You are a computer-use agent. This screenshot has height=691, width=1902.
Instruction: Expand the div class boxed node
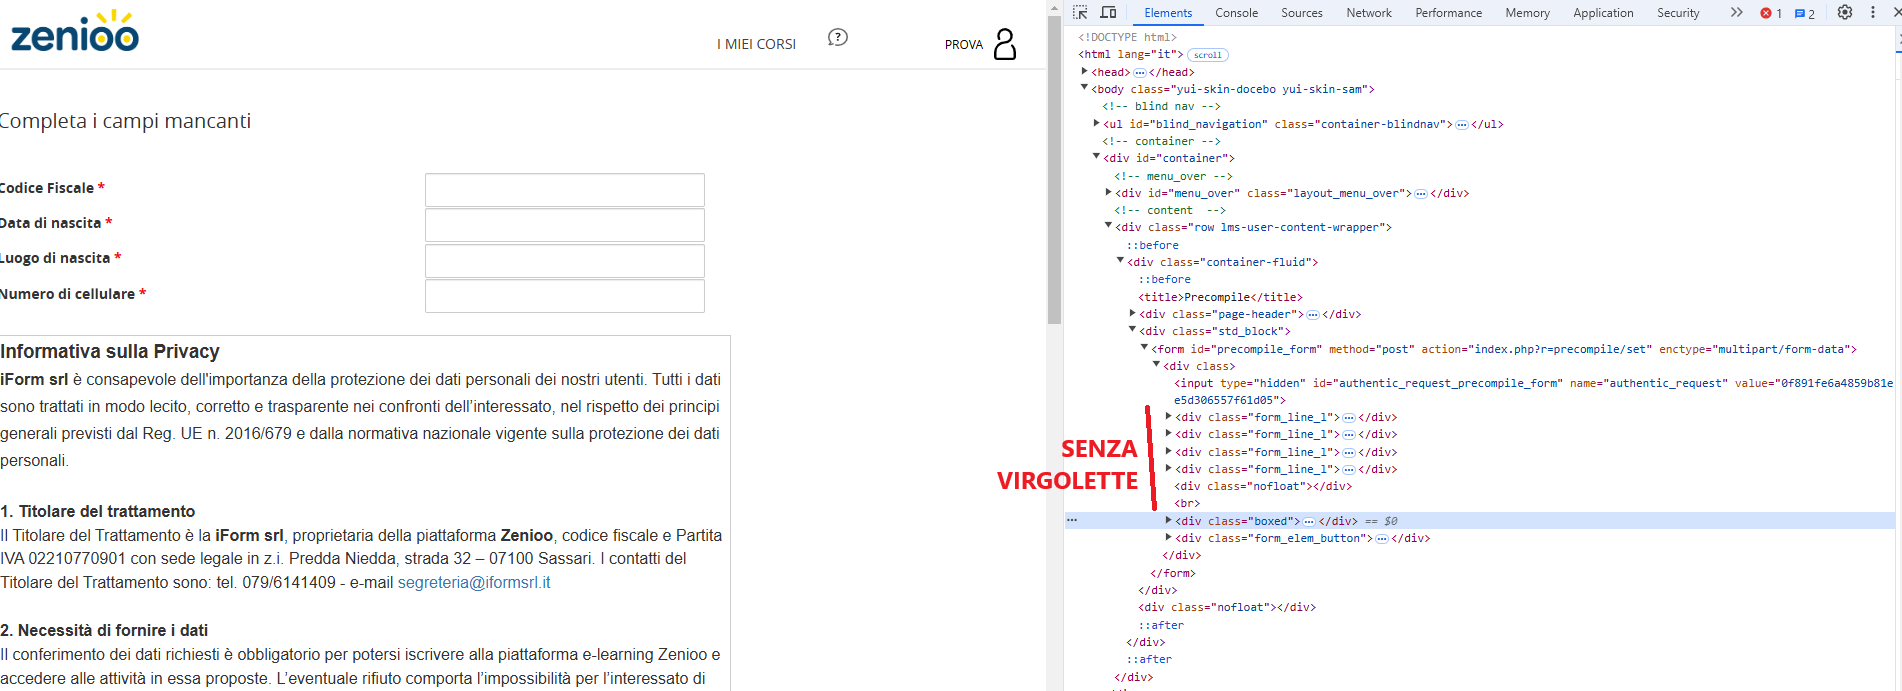(1168, 520)
